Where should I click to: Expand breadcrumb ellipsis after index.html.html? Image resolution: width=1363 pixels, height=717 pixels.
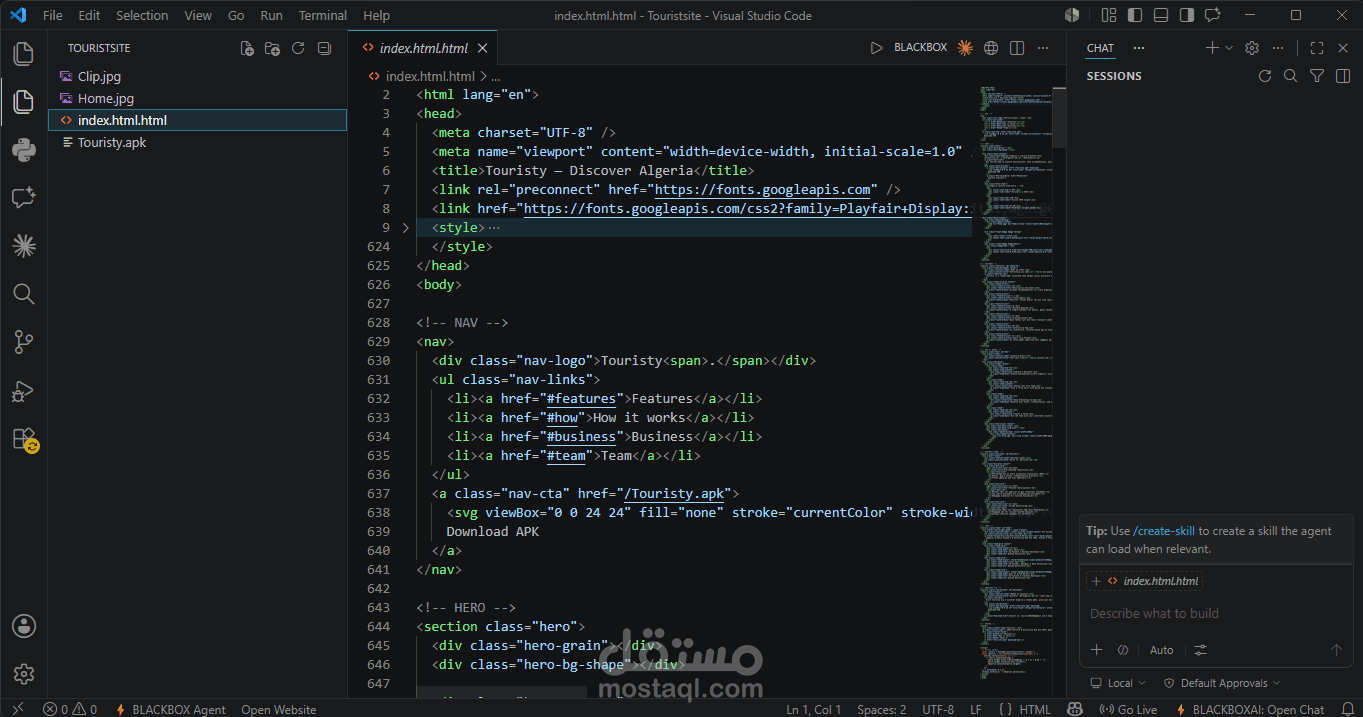point(496,76)
